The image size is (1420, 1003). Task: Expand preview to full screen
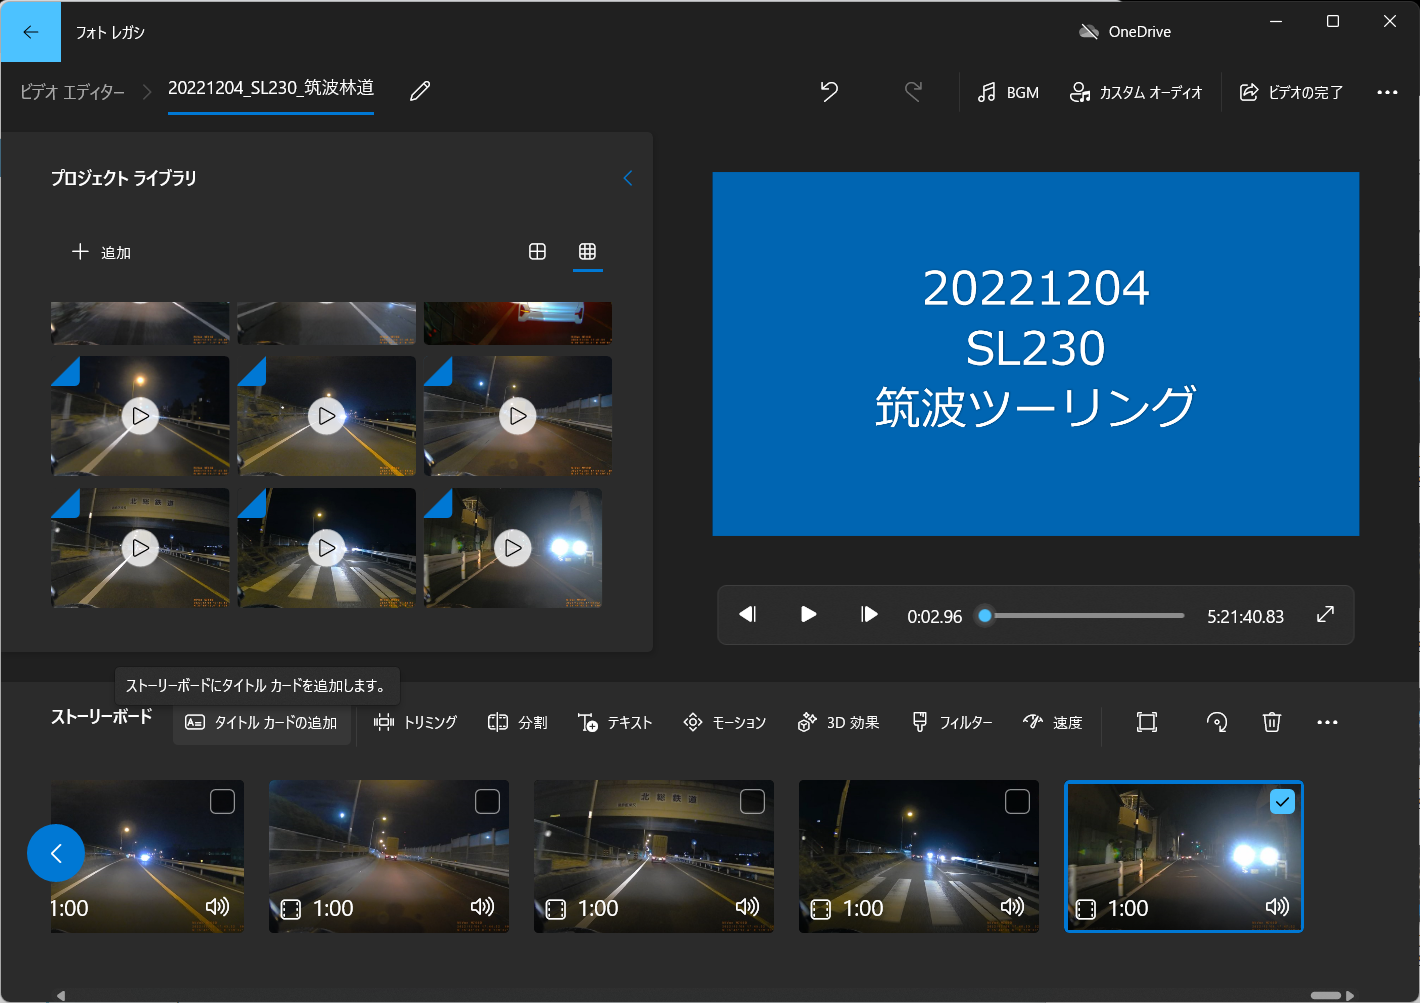(1325, 615)
